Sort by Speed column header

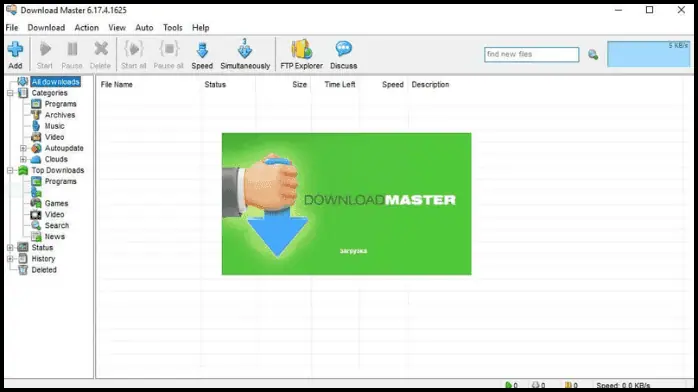[393, 85]
